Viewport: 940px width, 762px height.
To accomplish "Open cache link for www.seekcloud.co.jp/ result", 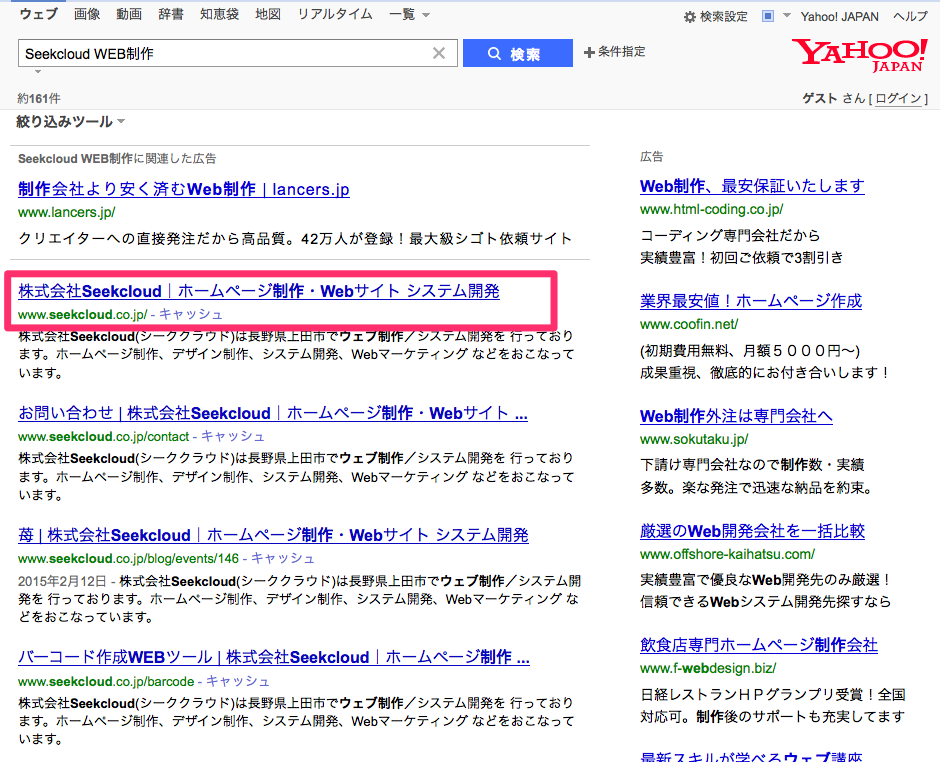I will click(191, 314).
